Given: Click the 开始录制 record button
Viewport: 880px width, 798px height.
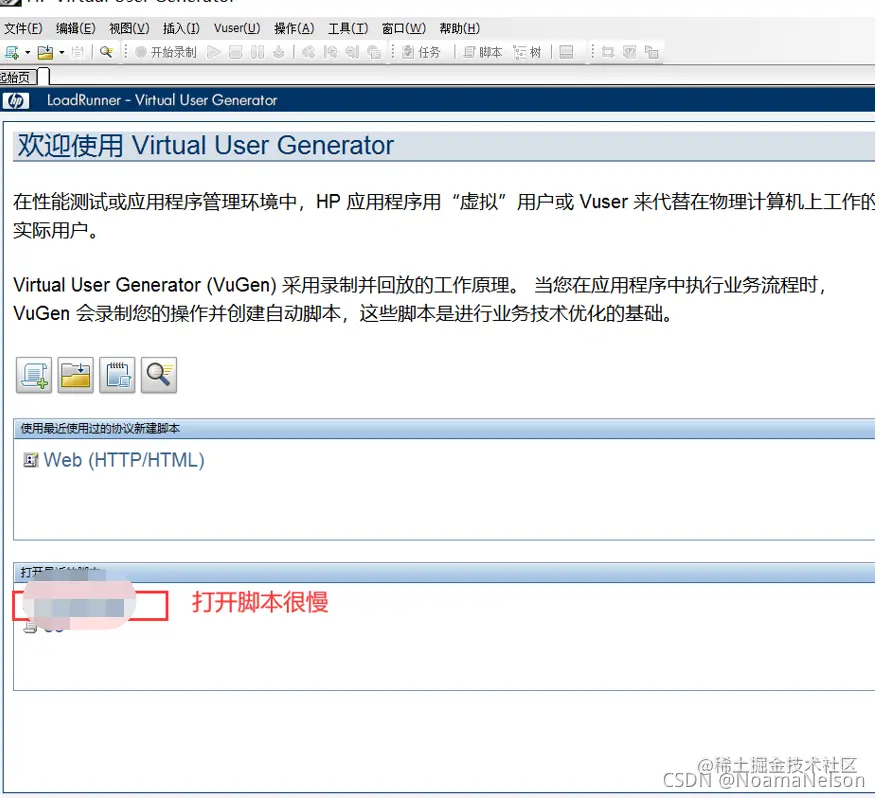Looking at the screenshot, I should pyautogui.click(x=166, y=53).
